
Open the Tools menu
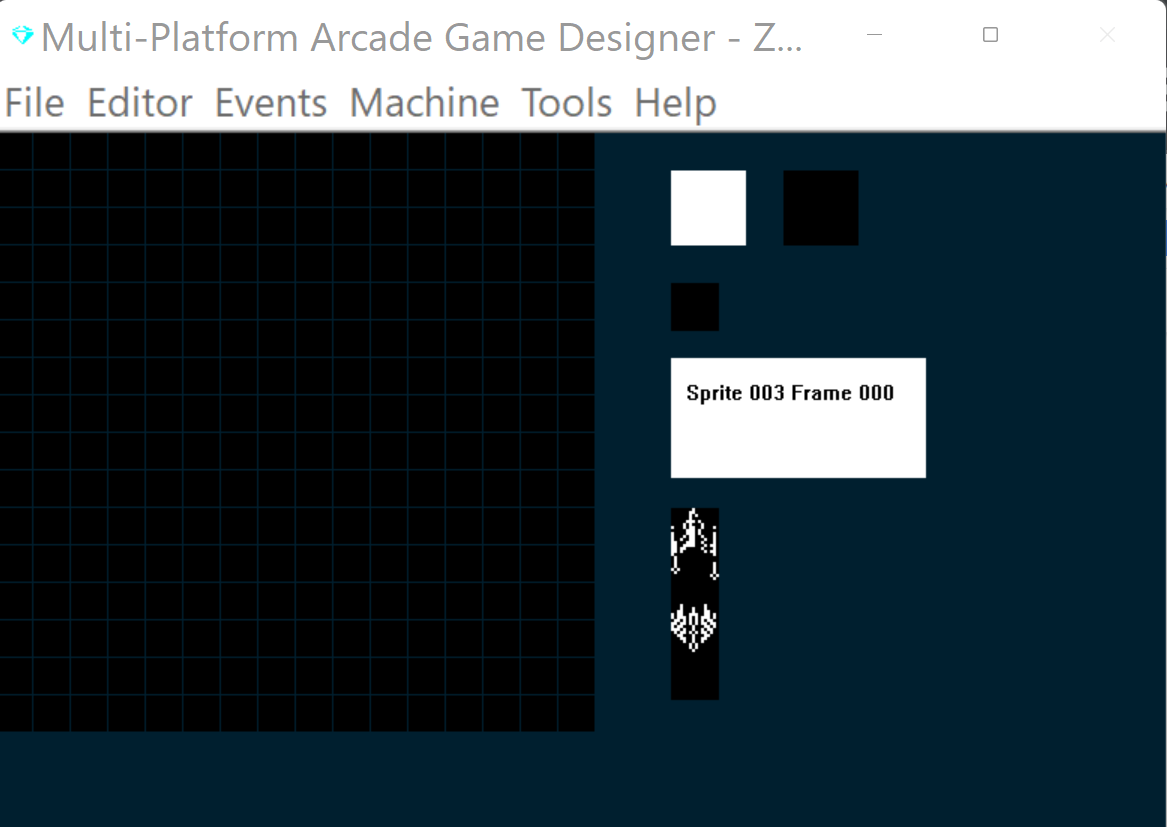(566, 102)
